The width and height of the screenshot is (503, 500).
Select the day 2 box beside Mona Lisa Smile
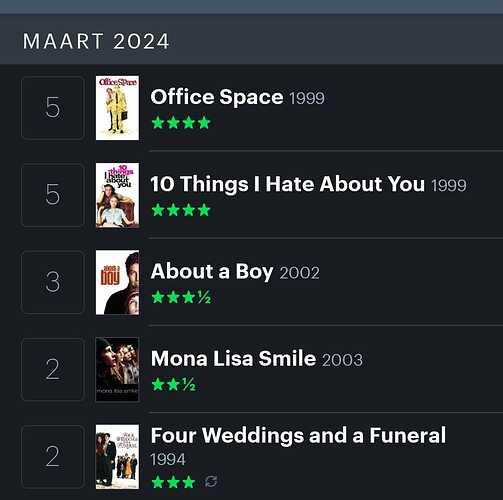[x=53, y=369]
